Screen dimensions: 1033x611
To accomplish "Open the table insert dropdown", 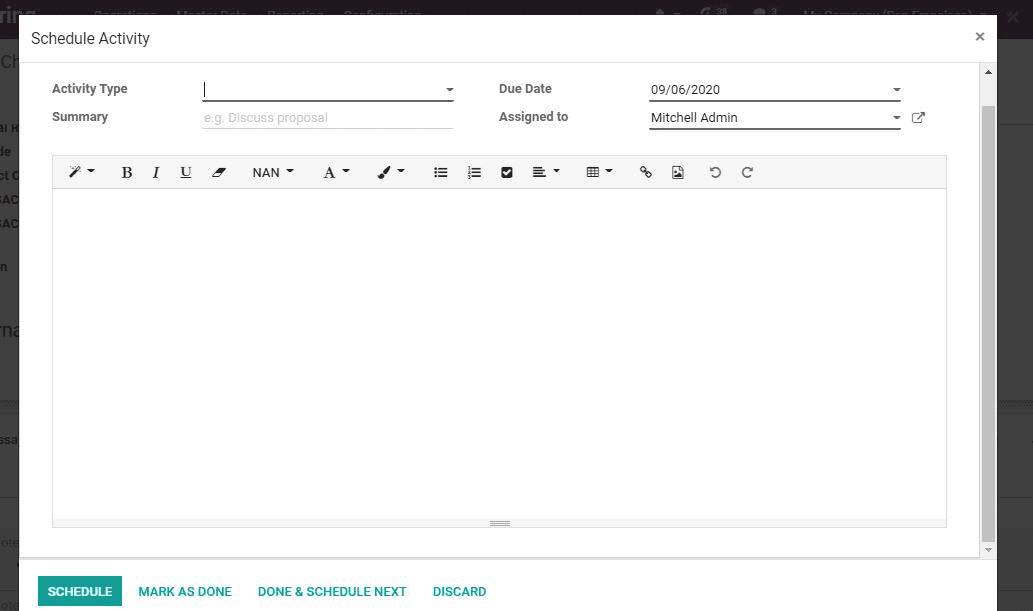I will (x=599, y=172).
